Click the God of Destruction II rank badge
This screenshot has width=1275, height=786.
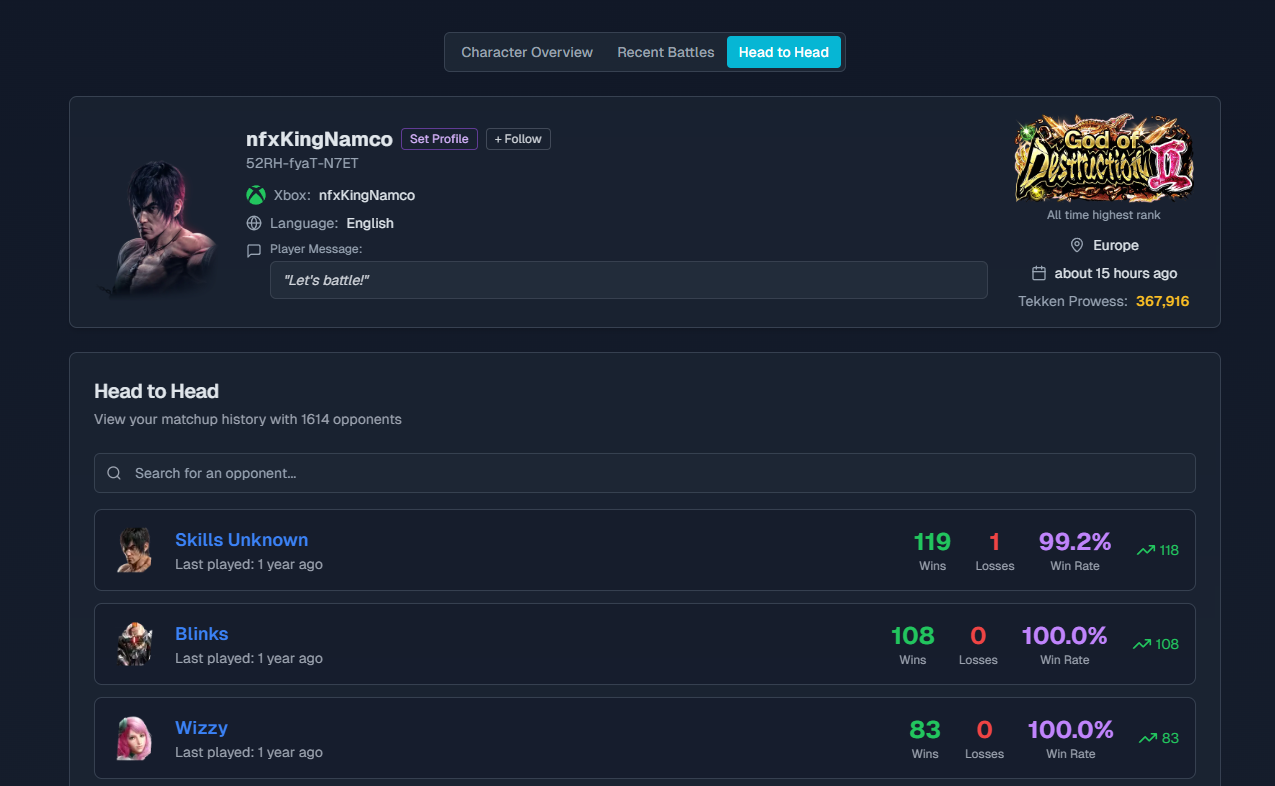pyautogui.click(x=1104, y=157)
